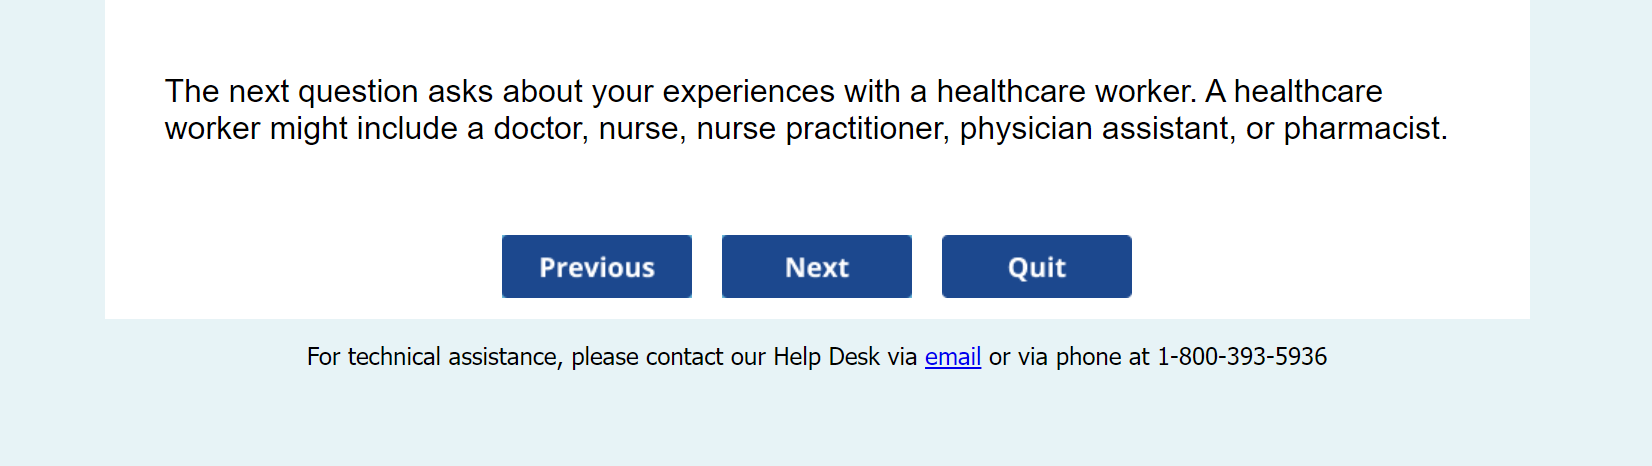Click the word "experiences" in the prompt

coord(748,92)
